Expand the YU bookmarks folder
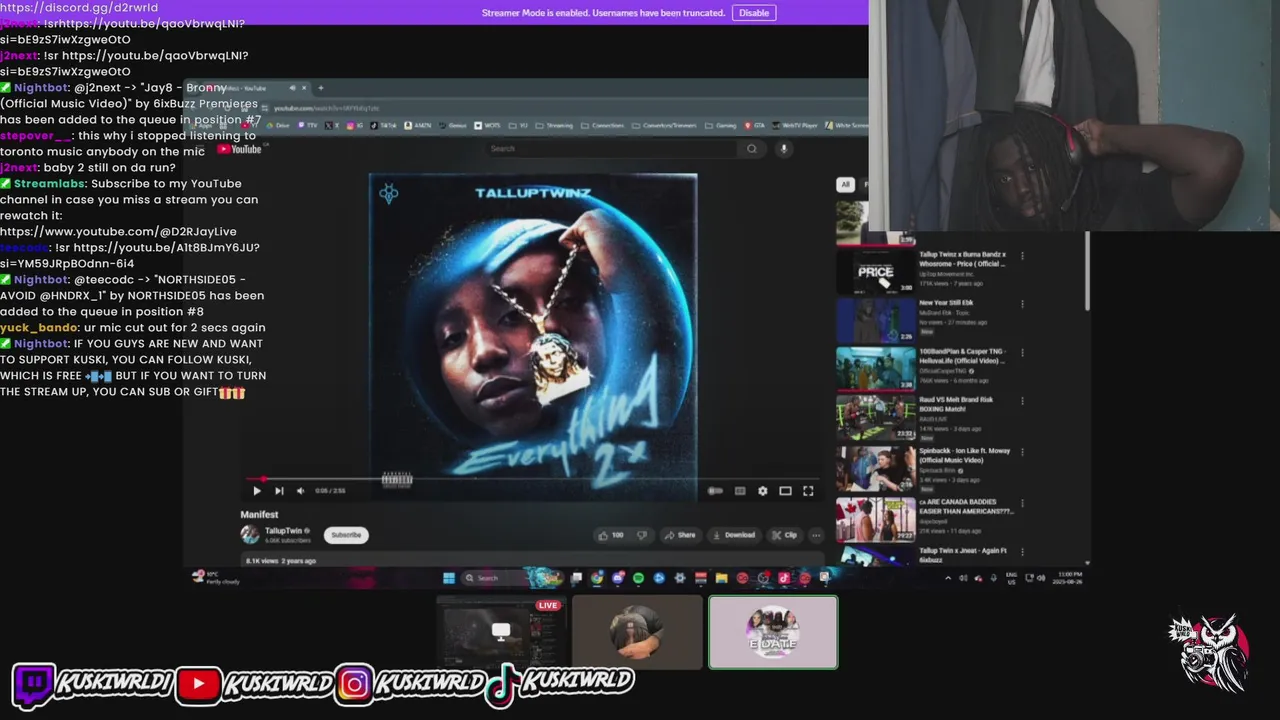The width and height of the screenshot is (1280, 720). click(518, 126)
